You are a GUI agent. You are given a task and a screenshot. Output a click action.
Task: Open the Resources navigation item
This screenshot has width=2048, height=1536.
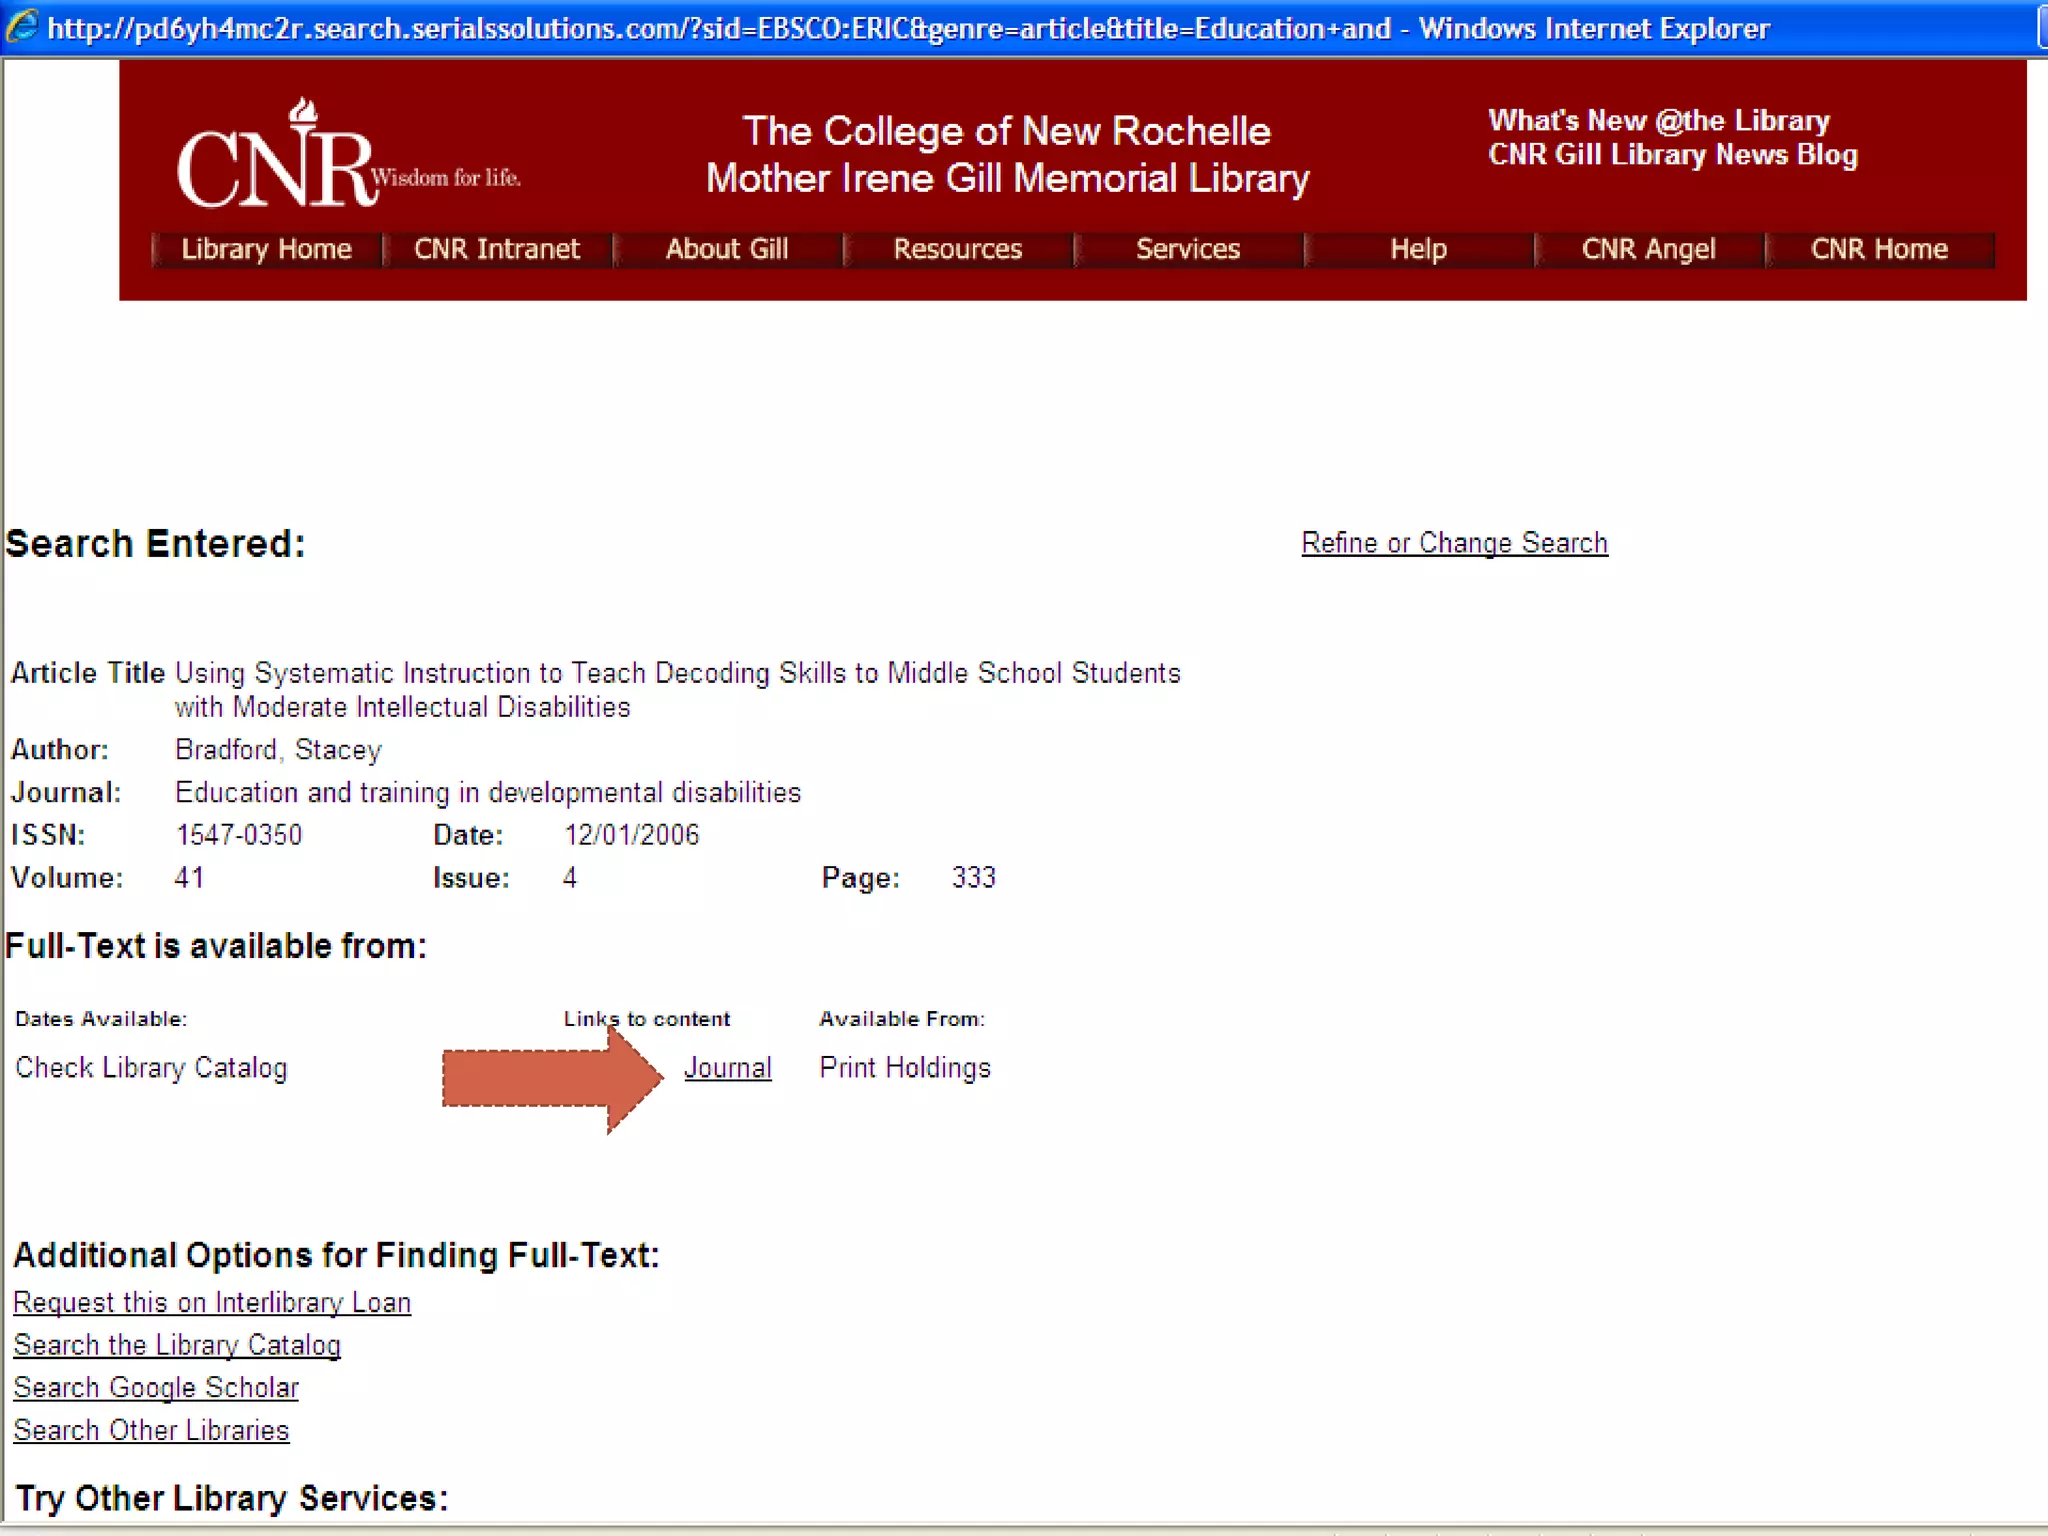pyautogui.click(x=957, y=249)
